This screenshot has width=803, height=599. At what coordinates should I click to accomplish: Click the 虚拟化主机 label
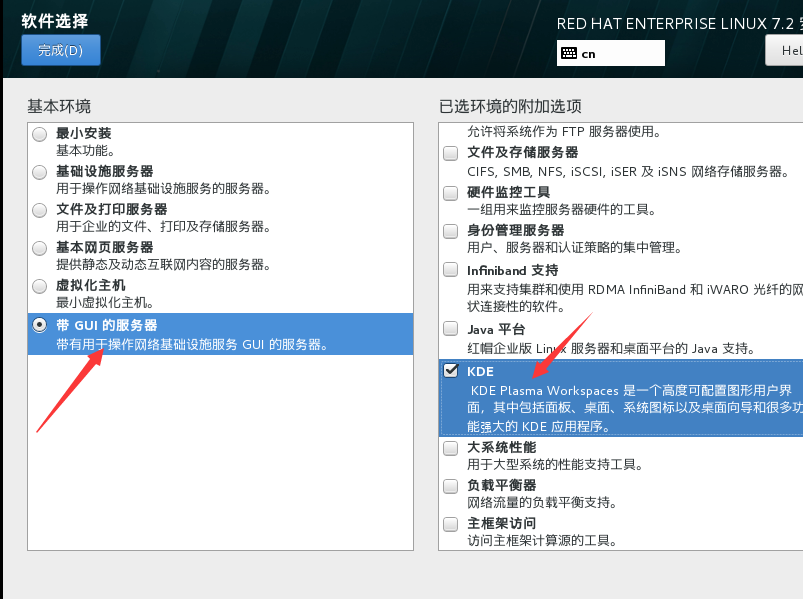(x=91, y=285)
